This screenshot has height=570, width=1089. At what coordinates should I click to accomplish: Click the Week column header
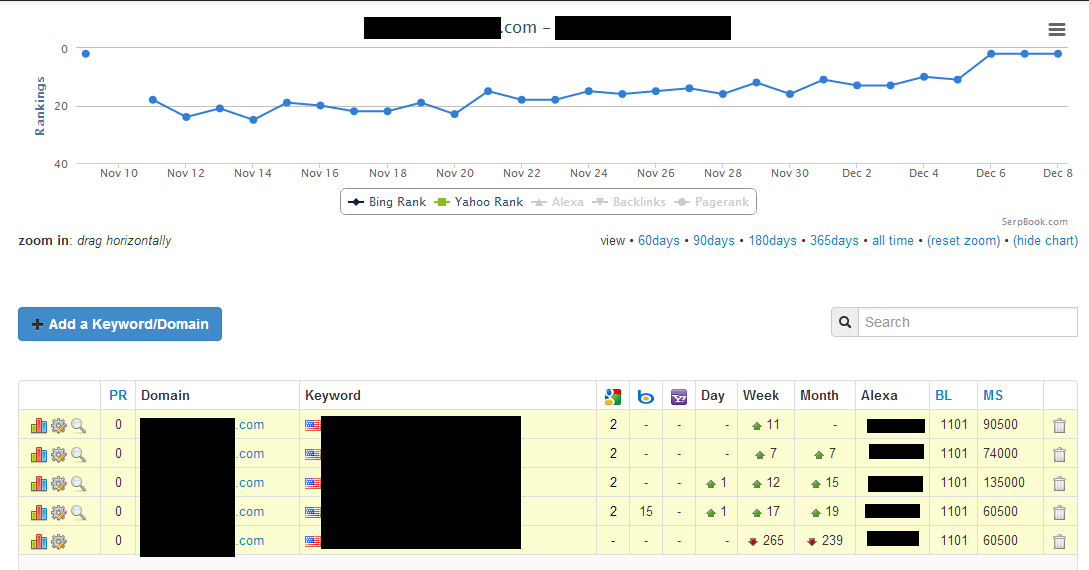760,395
